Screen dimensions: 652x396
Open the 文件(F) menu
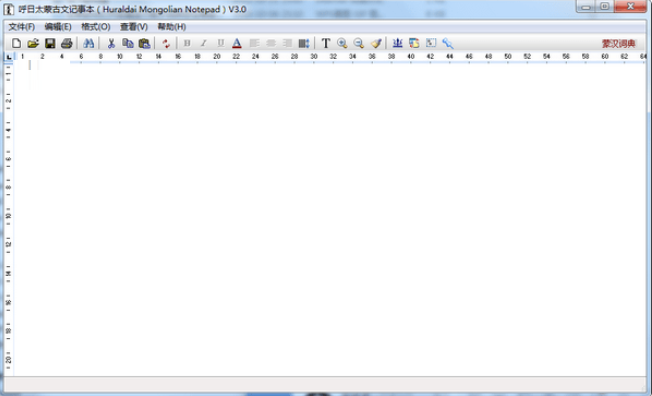point(22,27)
